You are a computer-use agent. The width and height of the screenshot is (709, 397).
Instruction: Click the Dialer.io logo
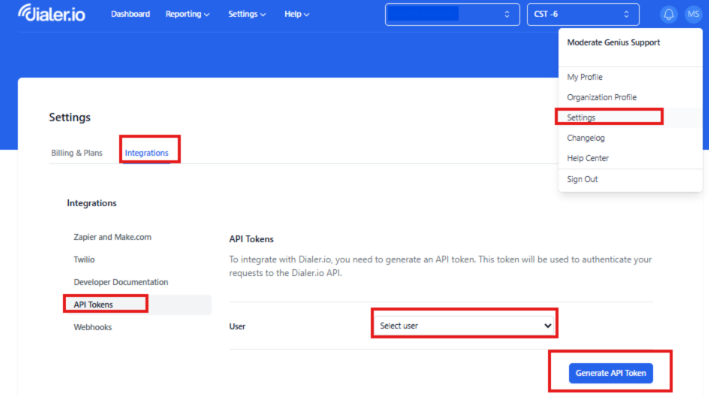pos(52,14)
